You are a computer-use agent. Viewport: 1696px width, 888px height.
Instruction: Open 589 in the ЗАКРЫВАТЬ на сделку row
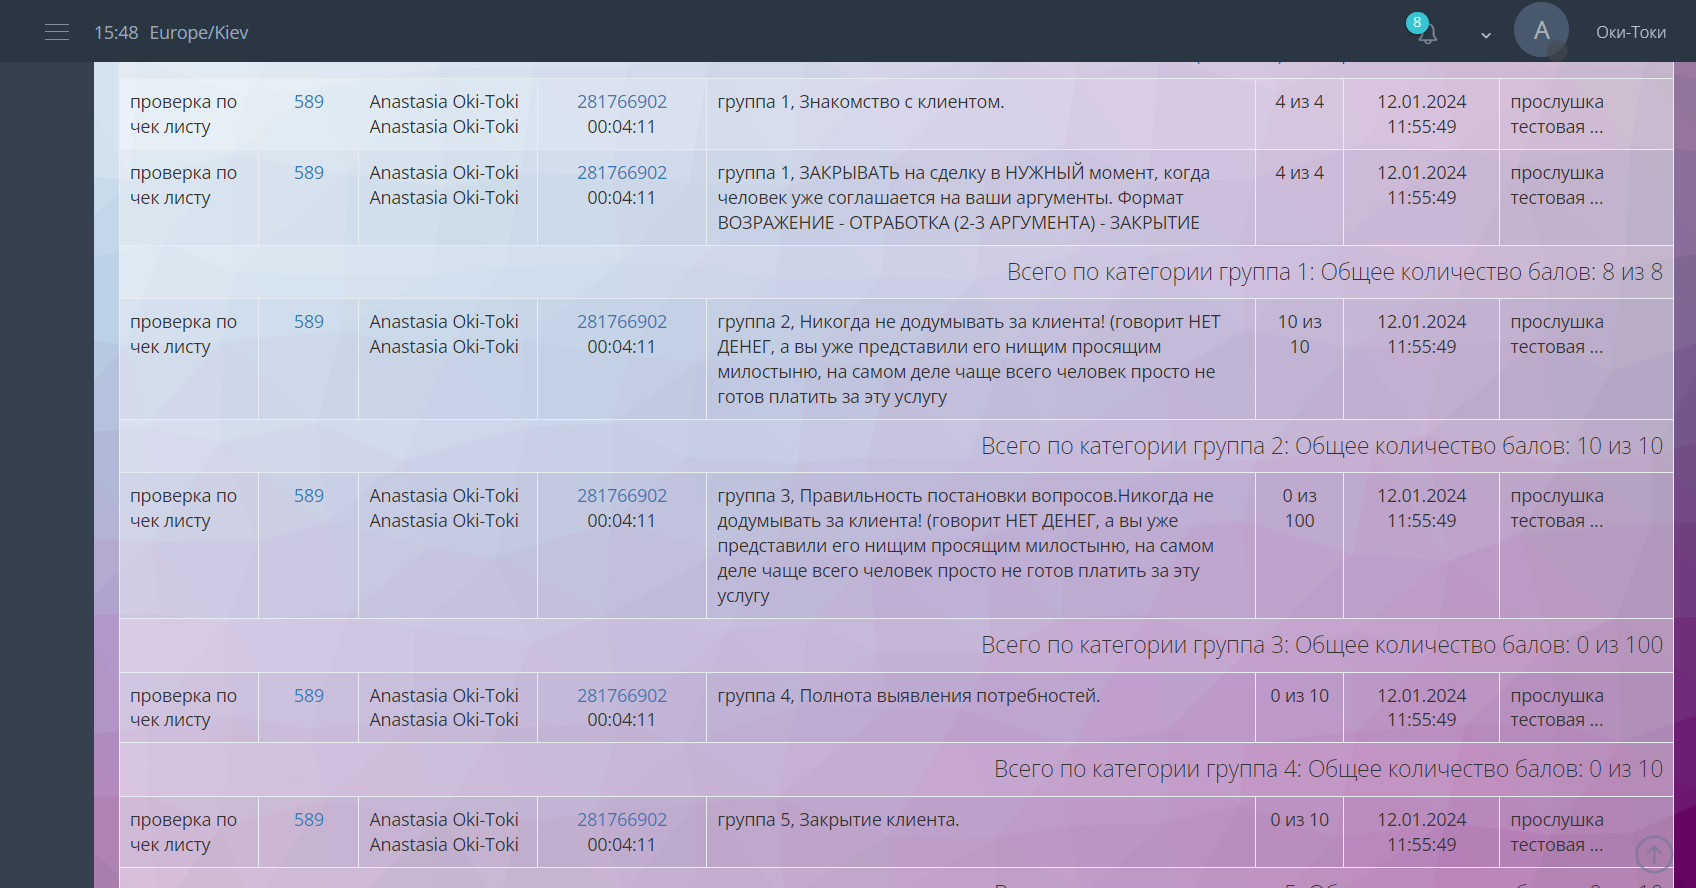click(309, 173)
